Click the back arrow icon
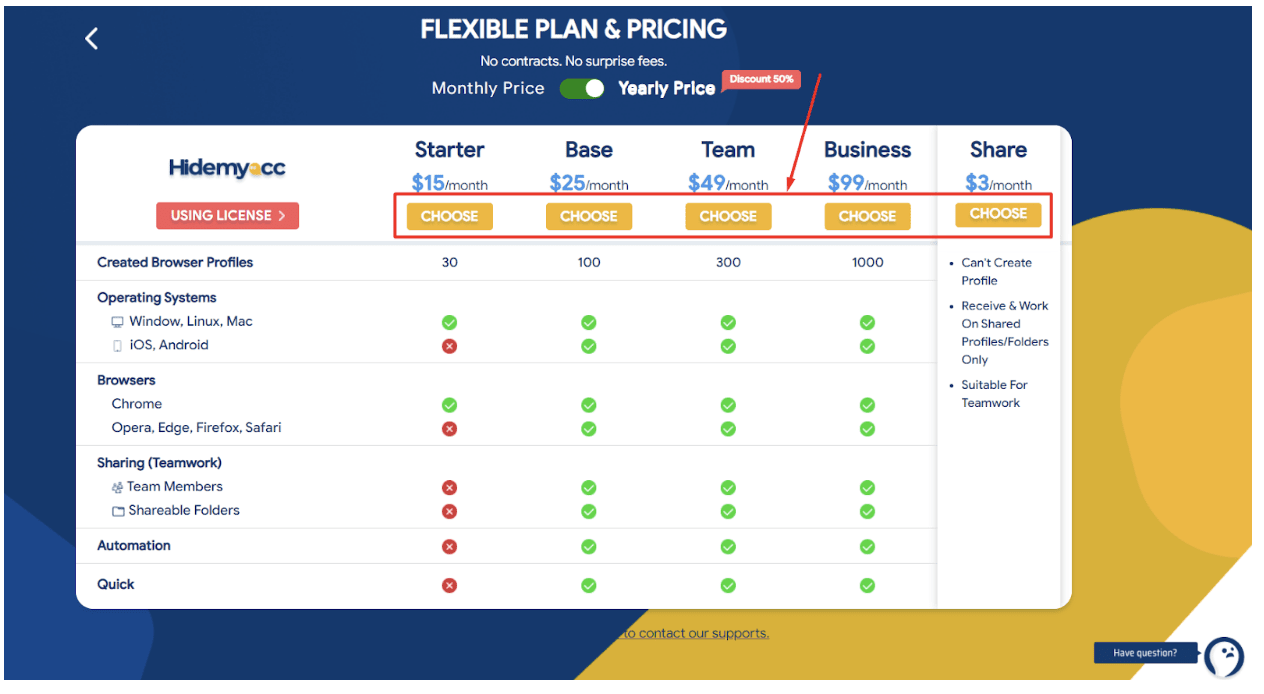The width and height of the screenshot is (1264, 694). point(91,39)
